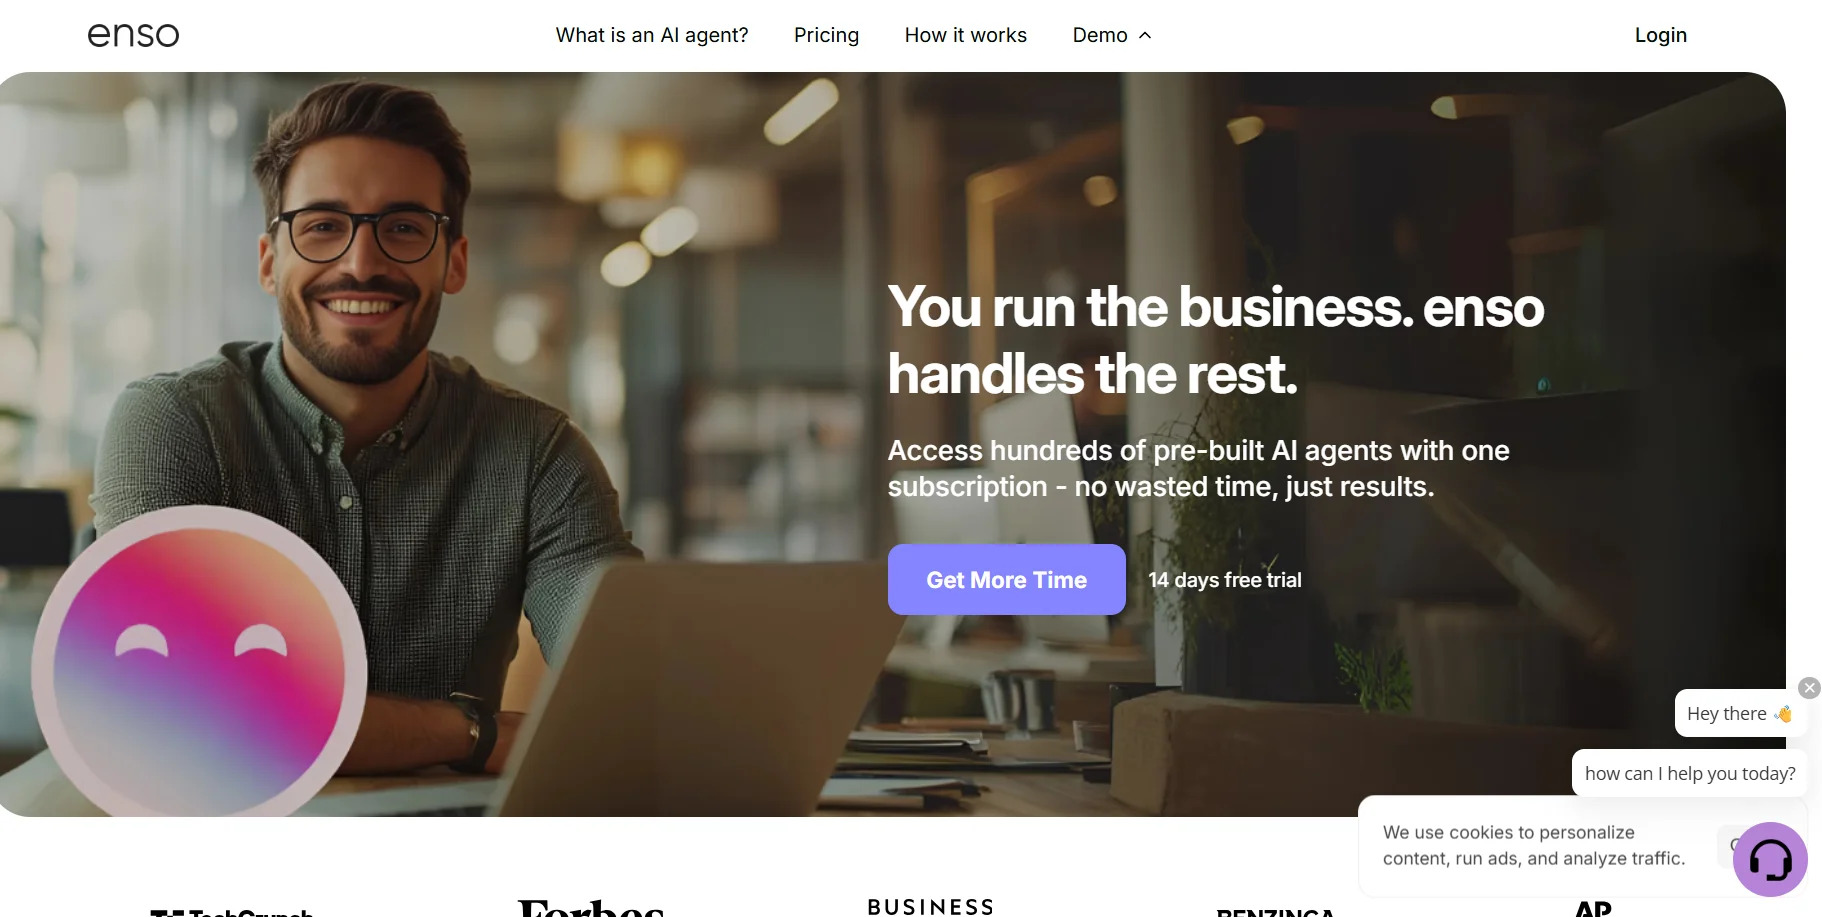Viewport: 1822px width, 917px height.
Task: Click the Login link
Action: [x=1661, y=35]
